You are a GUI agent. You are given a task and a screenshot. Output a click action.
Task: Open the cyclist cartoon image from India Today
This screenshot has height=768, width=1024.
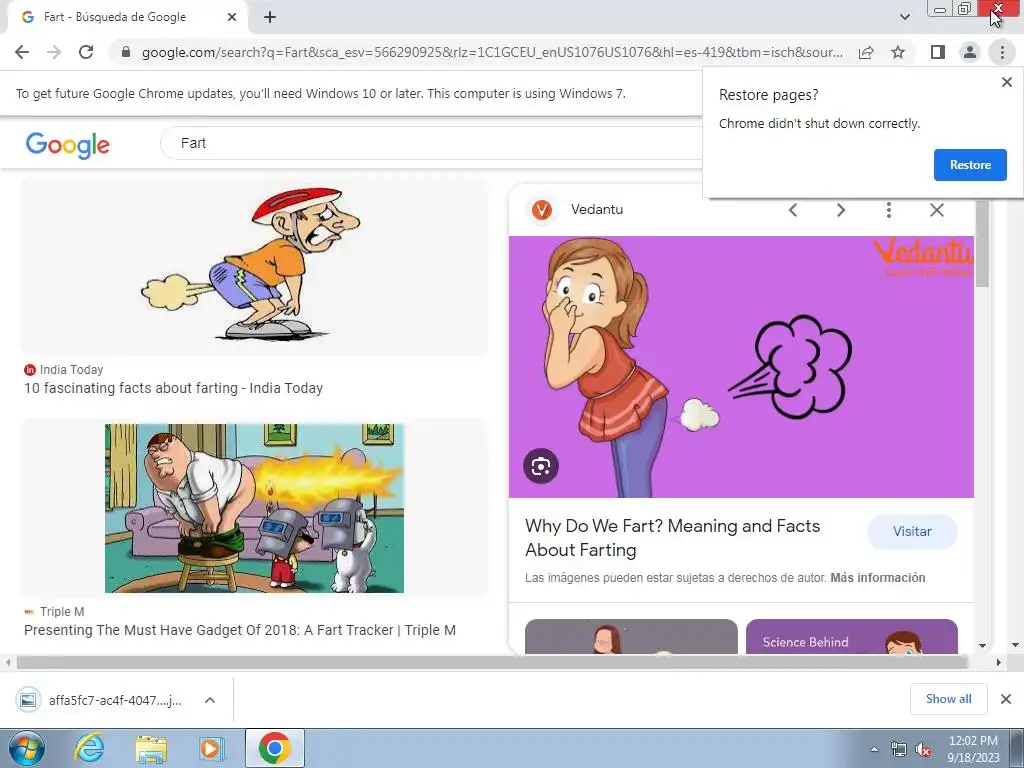(254, 266)
